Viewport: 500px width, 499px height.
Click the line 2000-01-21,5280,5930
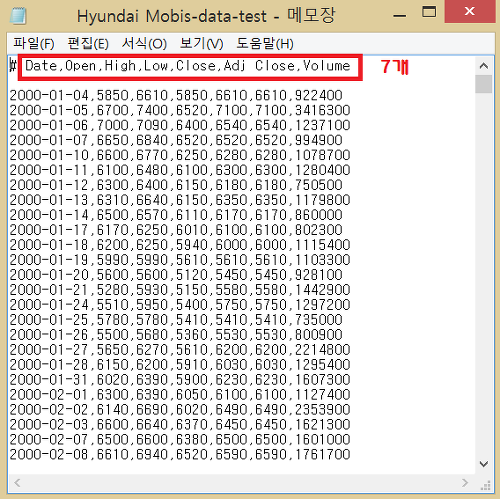pos(180,290)
